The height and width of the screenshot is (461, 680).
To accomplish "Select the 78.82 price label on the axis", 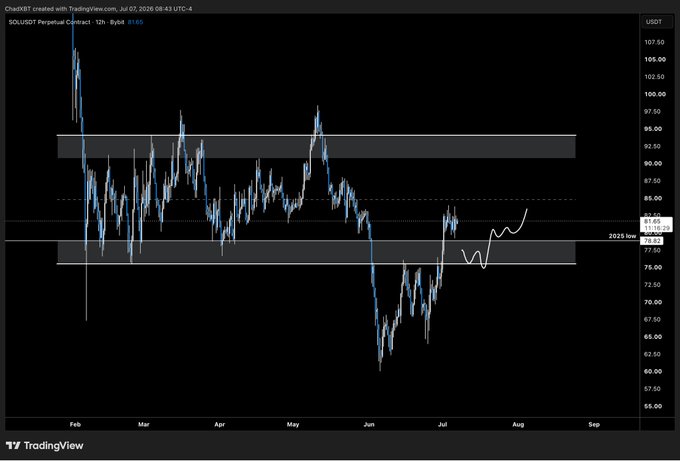I will point(653,240).
